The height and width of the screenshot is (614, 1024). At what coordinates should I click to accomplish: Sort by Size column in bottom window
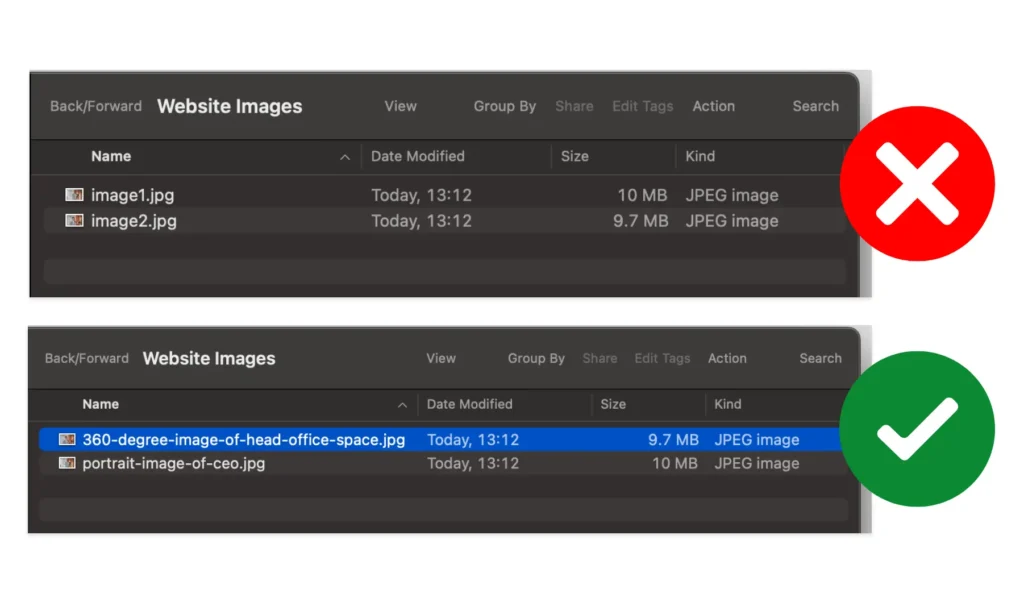pos(613,404)
